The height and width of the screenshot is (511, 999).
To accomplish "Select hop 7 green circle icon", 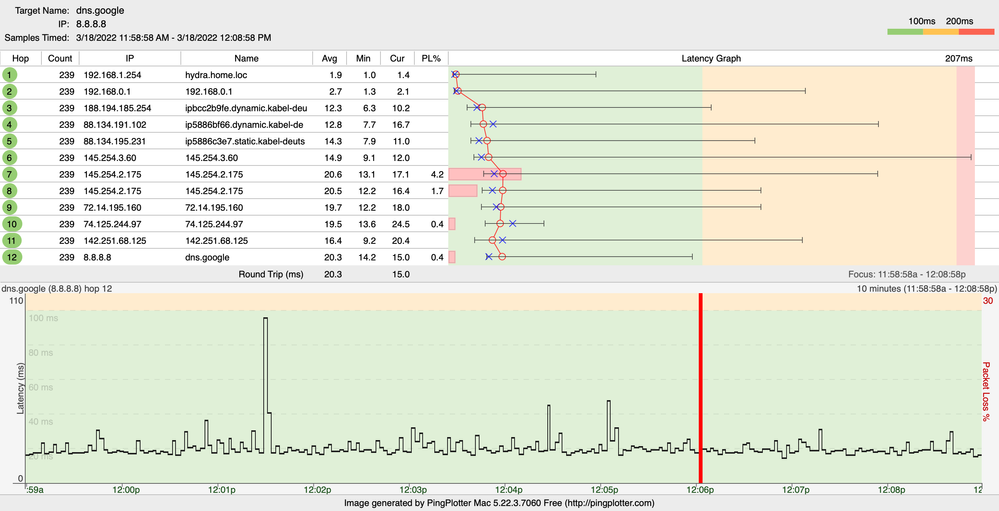I will tap(10, 175).
